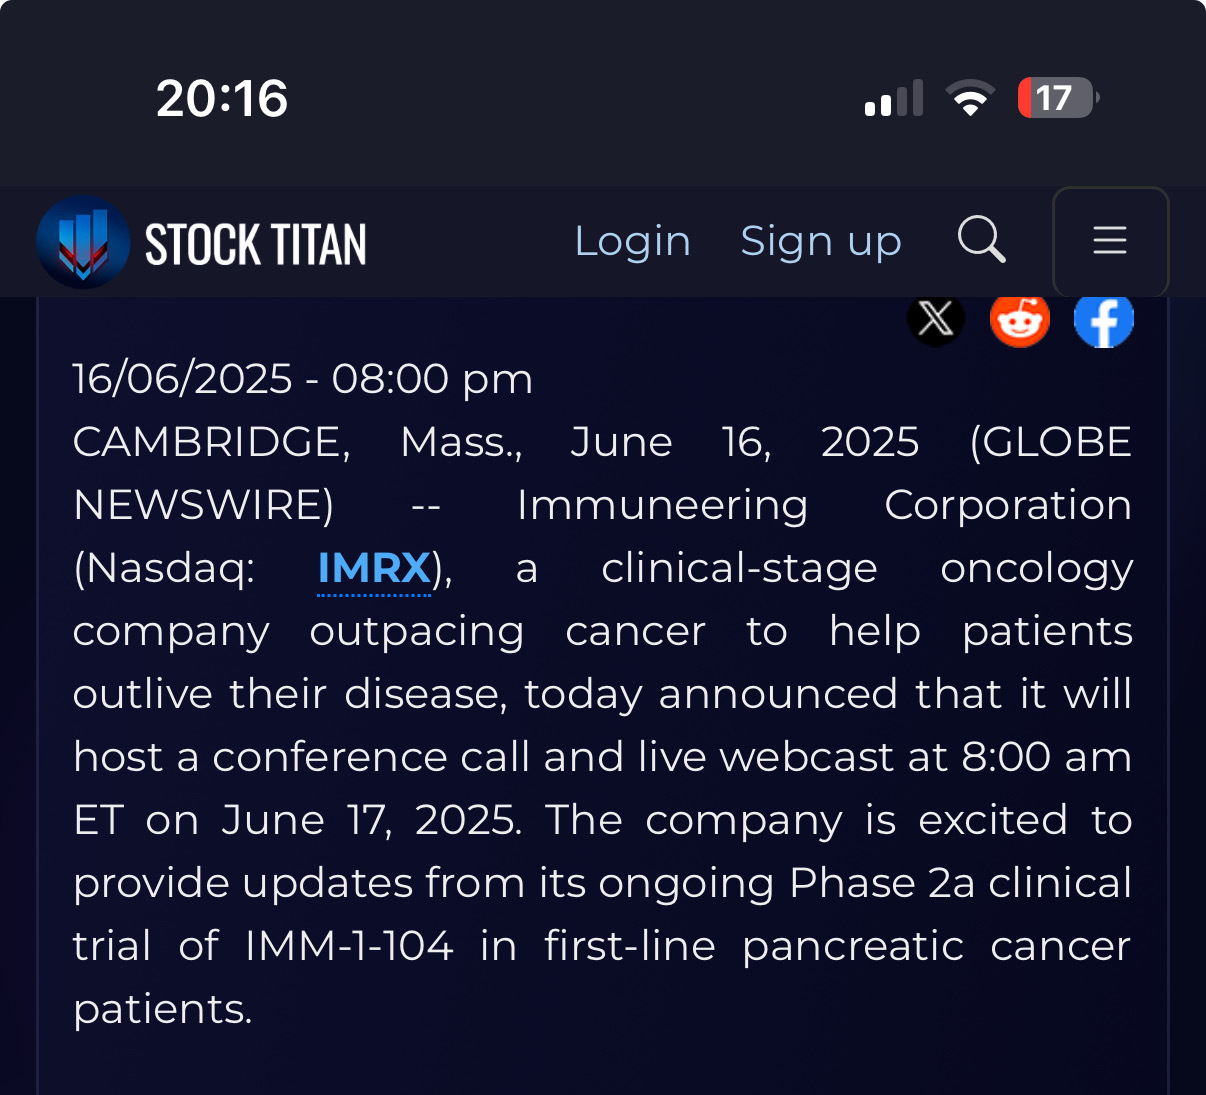Share the article on Reddit
Image resolution: width=1206 pixels, height=1095 pixels.
[x=1020, y=320]
